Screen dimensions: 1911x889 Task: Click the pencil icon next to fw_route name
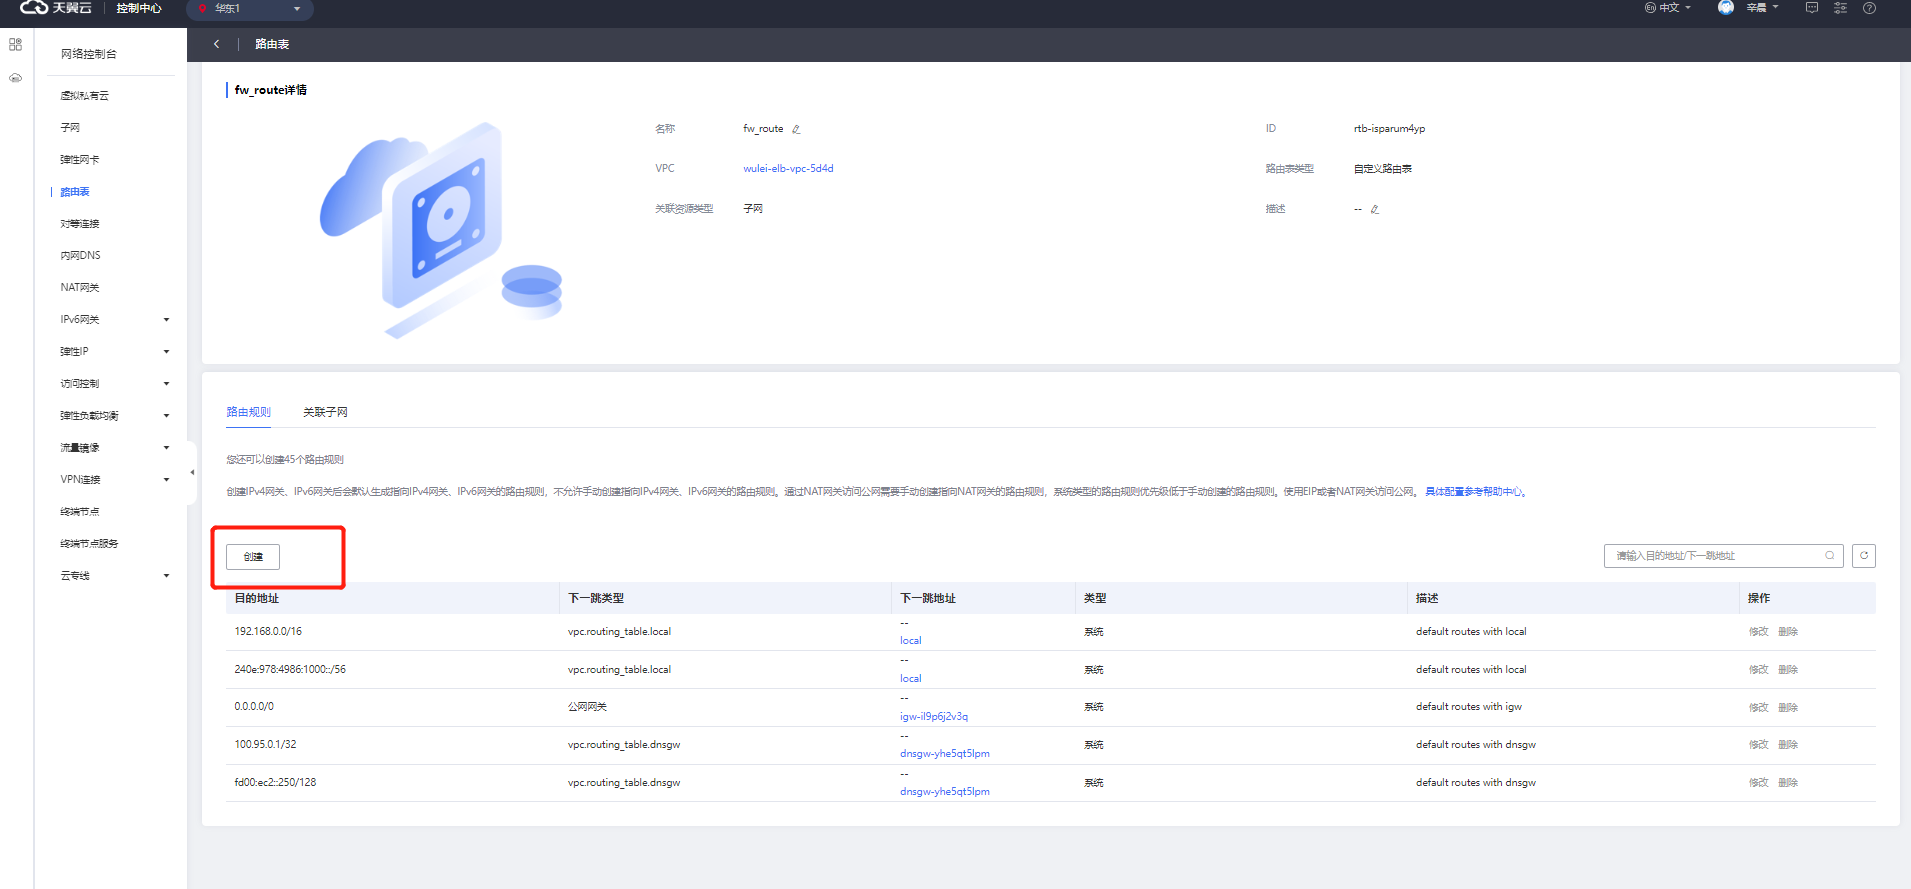point(796,129)
